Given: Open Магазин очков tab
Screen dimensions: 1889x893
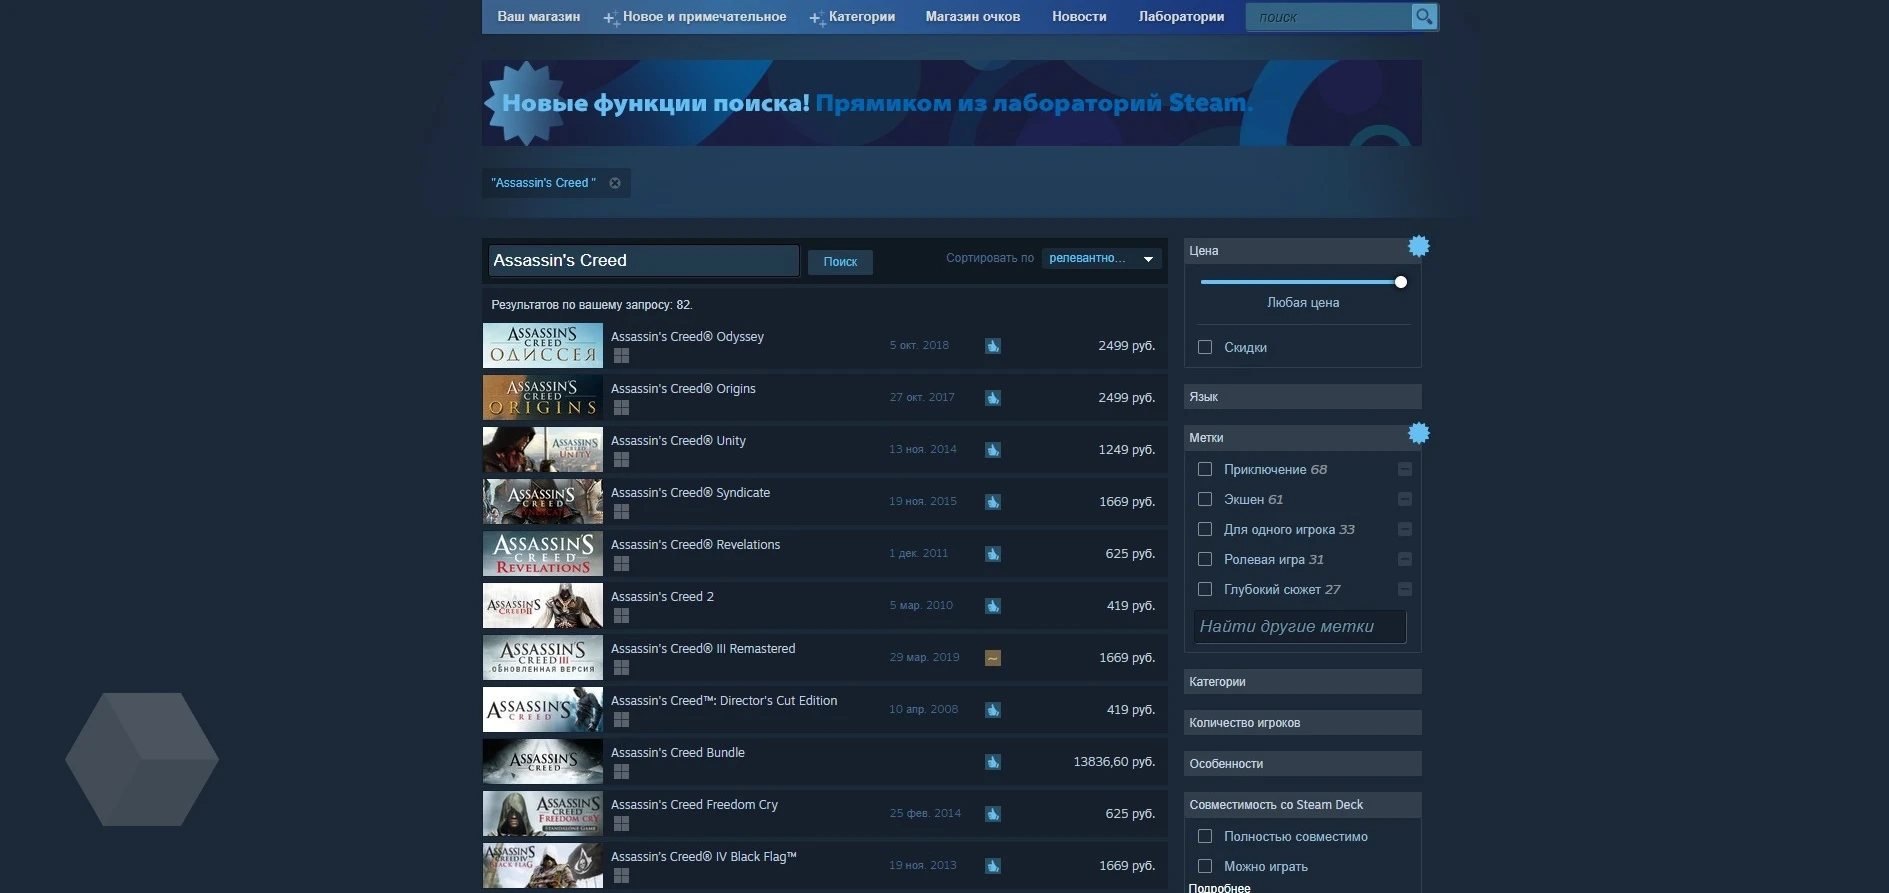Looking at the screenshot, I should click(973, 16).
